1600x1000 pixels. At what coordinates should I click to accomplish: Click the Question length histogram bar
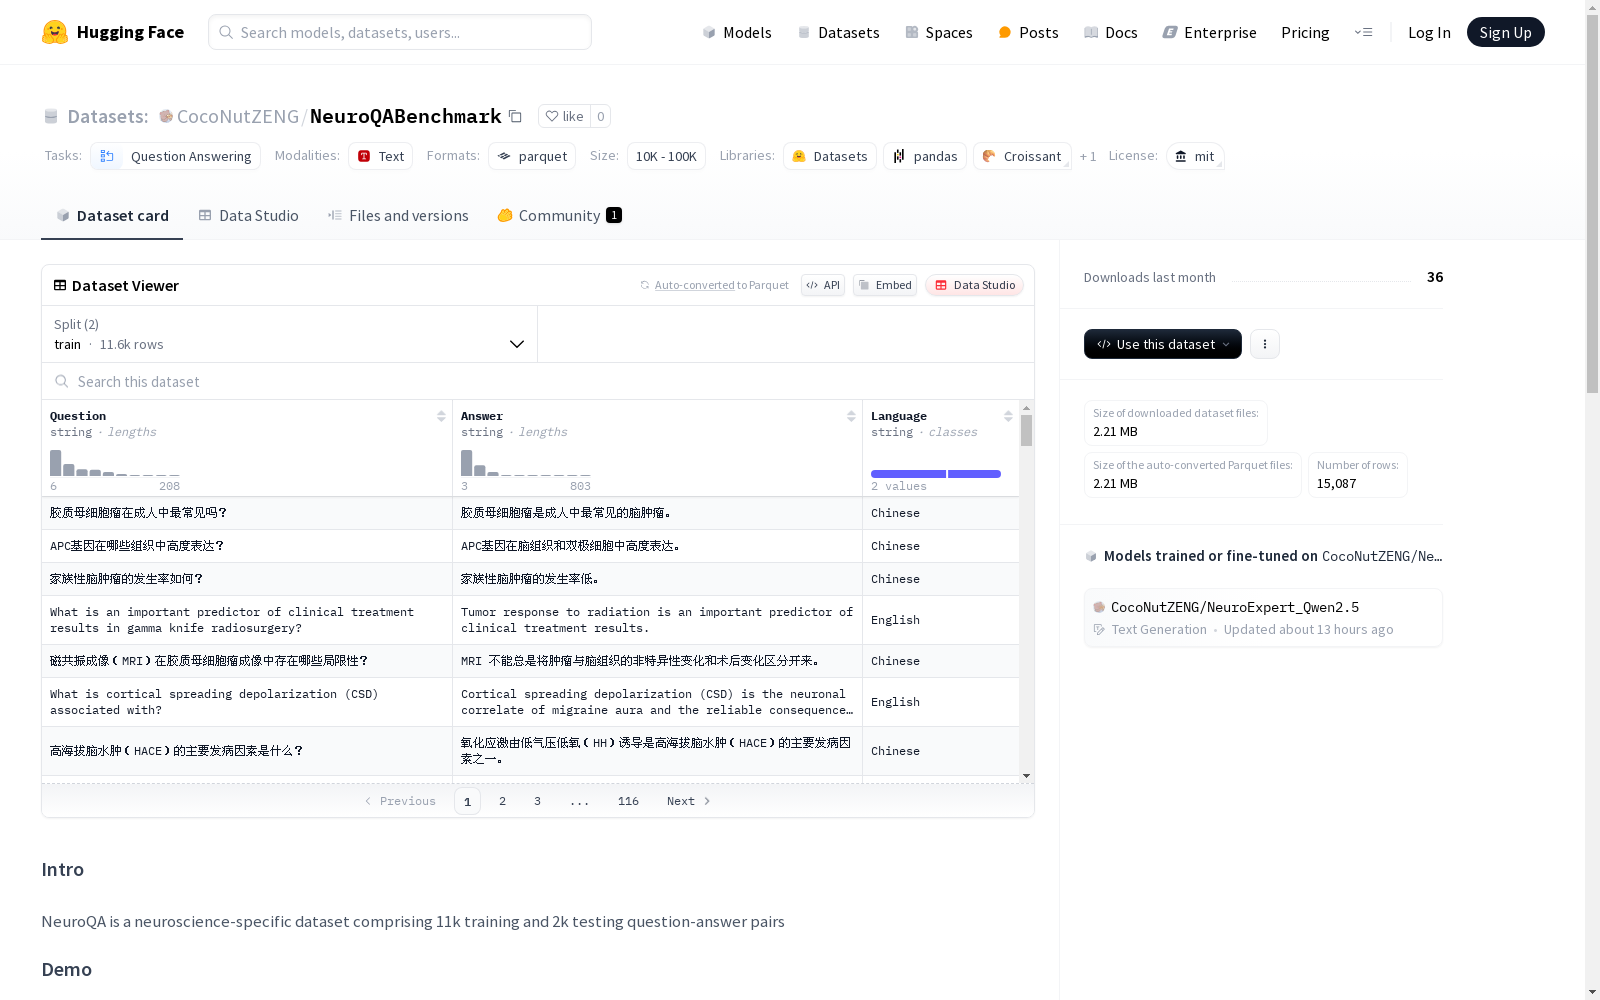[115, 463]
